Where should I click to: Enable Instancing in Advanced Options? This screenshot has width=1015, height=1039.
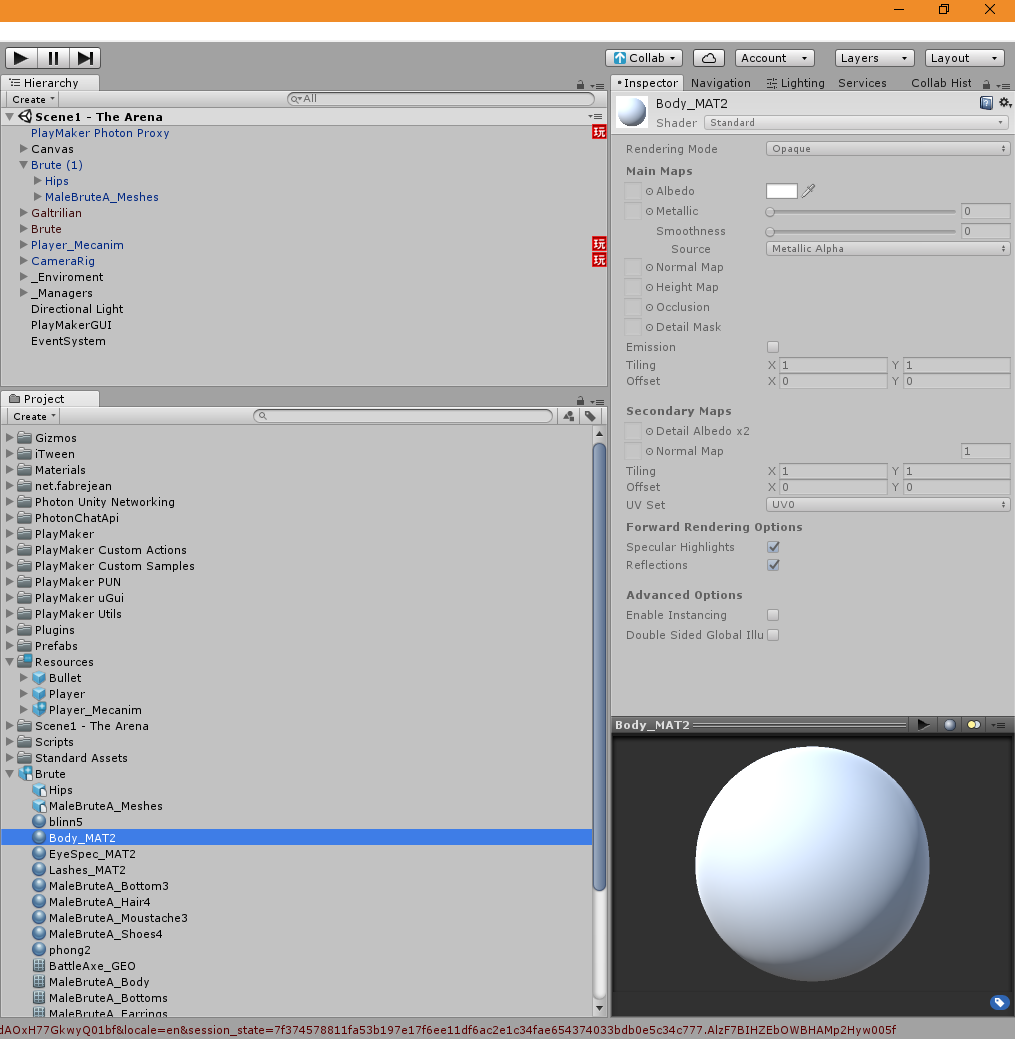pyautogui.click(x=773, y=615)
